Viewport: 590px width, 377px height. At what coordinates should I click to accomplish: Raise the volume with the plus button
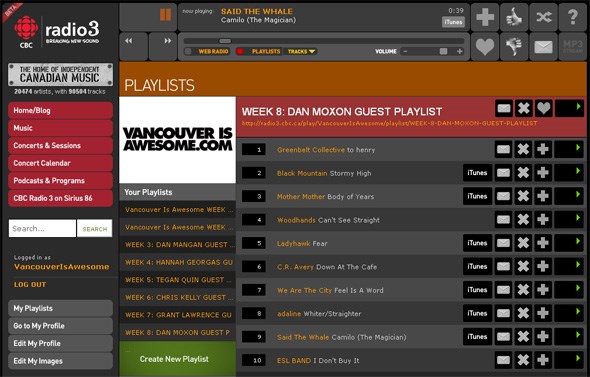click(459, 52)
